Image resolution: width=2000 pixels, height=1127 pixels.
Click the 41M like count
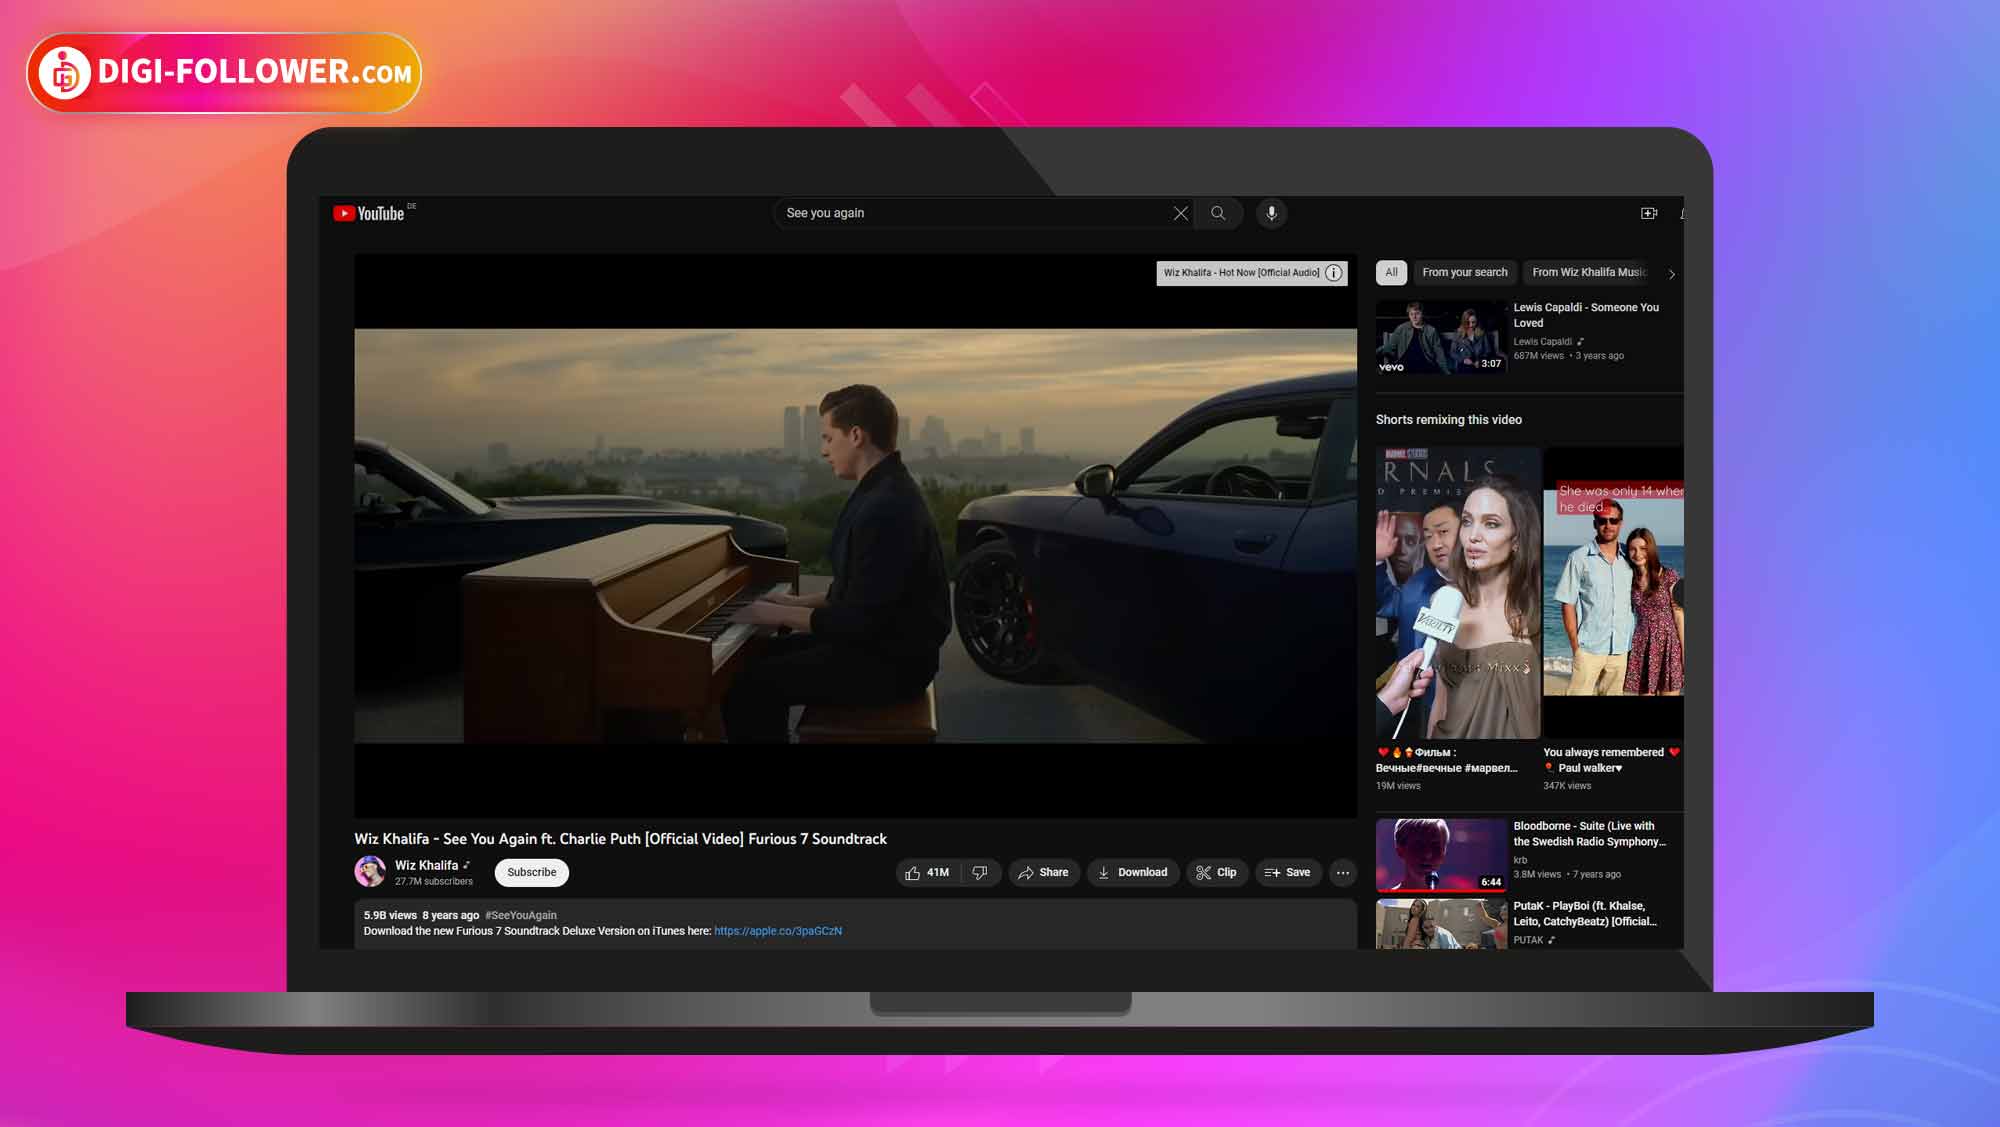point(938,873)
